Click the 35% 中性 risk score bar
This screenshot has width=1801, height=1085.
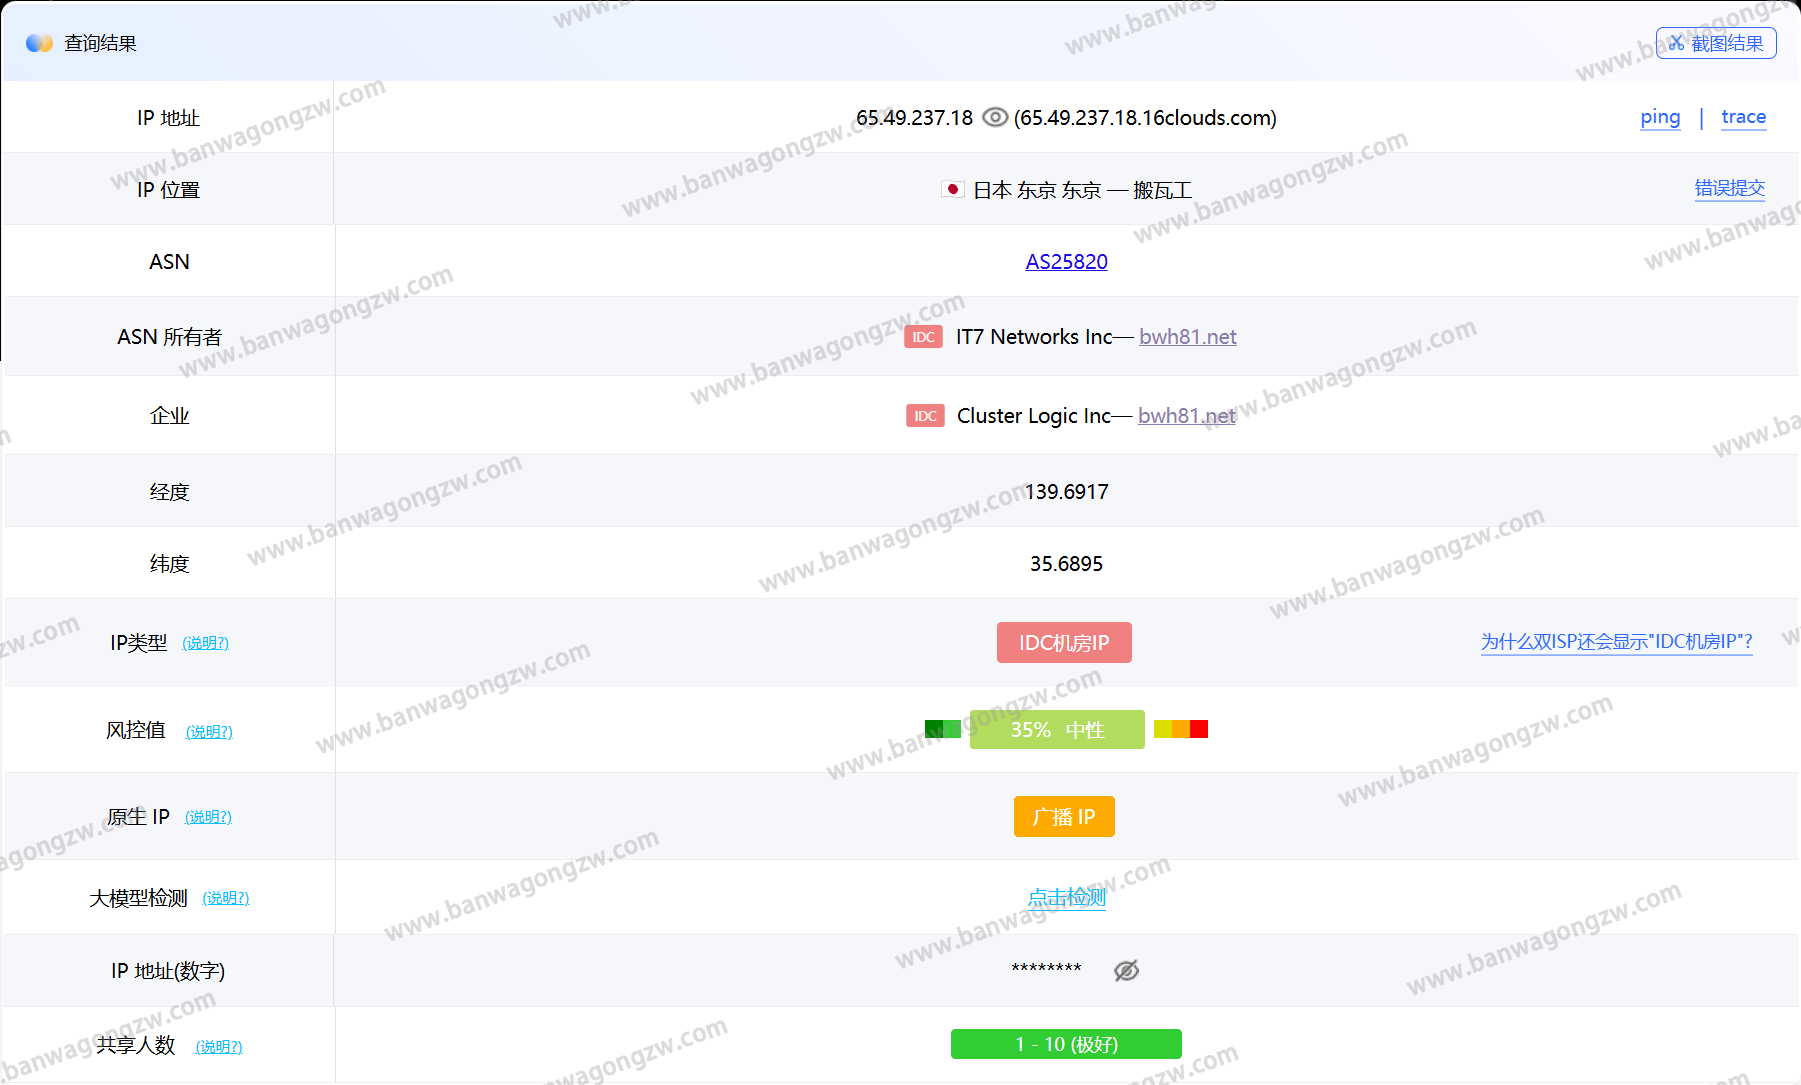tap(1057, 730)
